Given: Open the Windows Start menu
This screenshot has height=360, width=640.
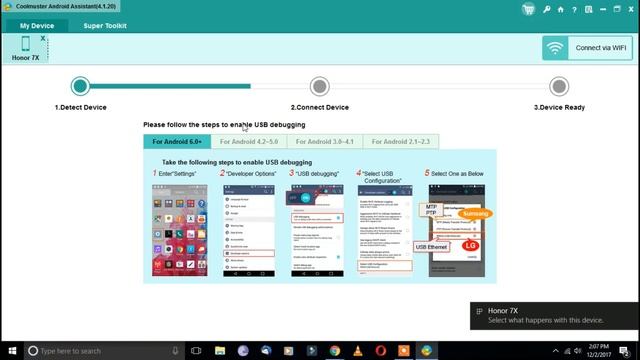Looking at the screenshot, I should pyautogui.click(x=12, y=351).
